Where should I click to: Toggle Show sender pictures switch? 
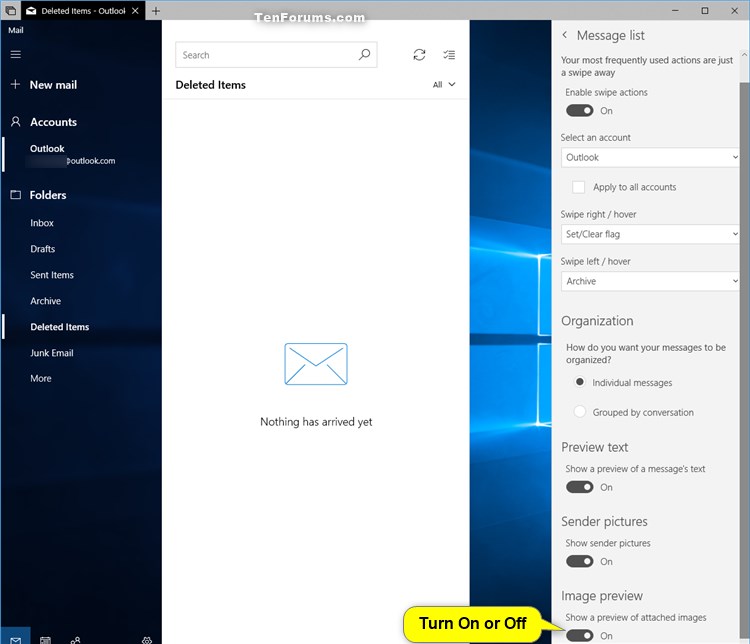pyautogui.click(x=580, y=561)
